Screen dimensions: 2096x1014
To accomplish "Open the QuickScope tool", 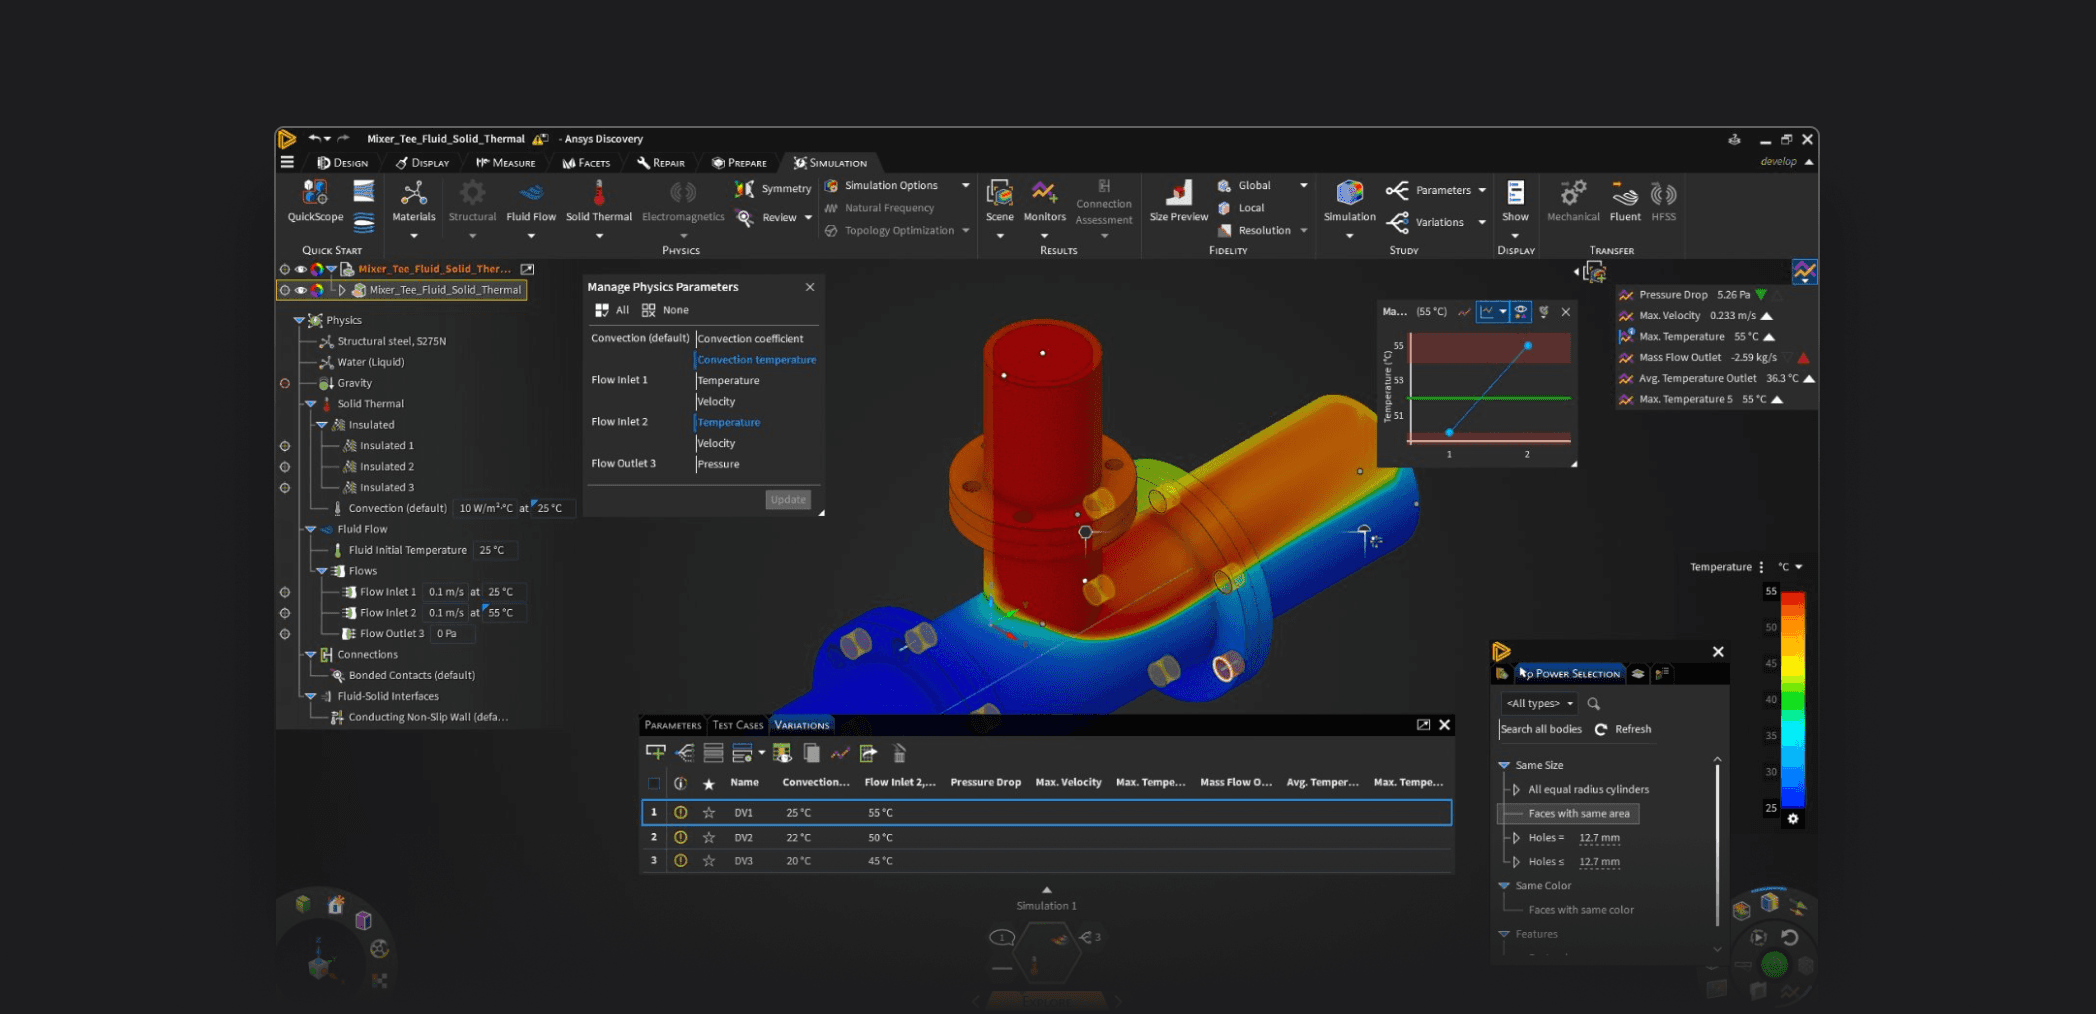I will [315, 201].
